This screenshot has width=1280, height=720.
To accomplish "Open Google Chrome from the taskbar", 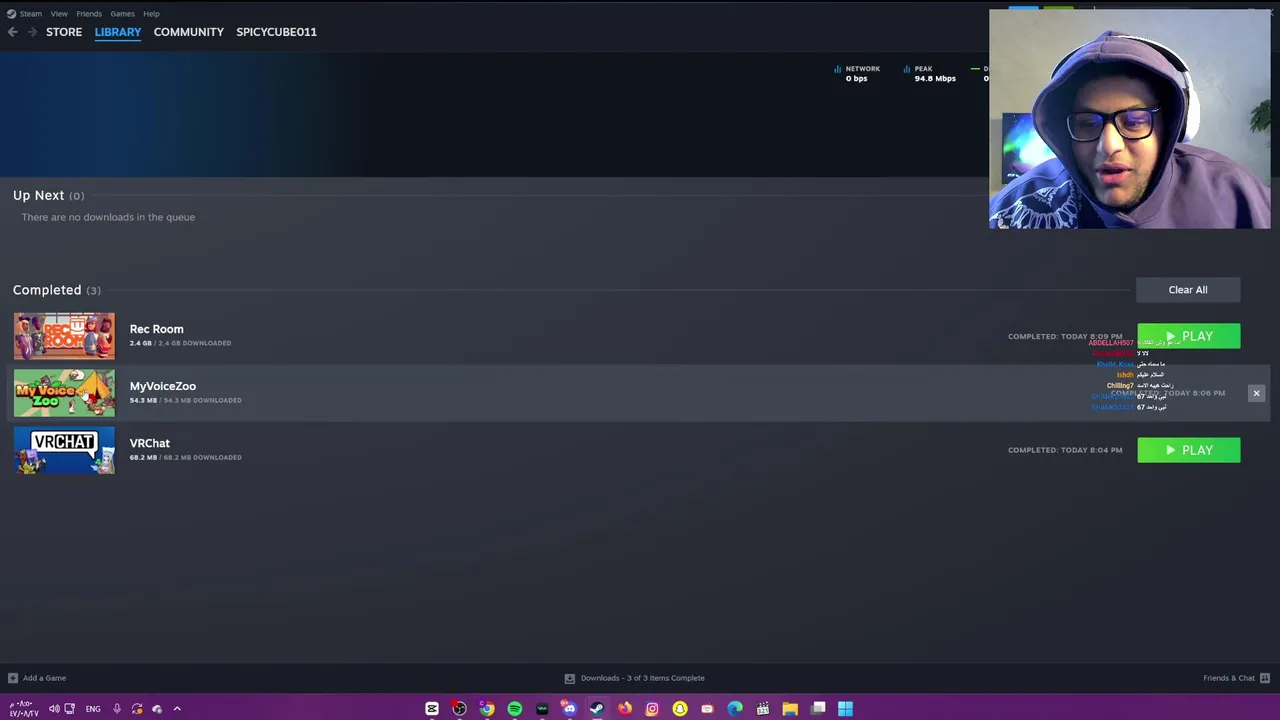I will pyautogui.click(x=487, y=709).
